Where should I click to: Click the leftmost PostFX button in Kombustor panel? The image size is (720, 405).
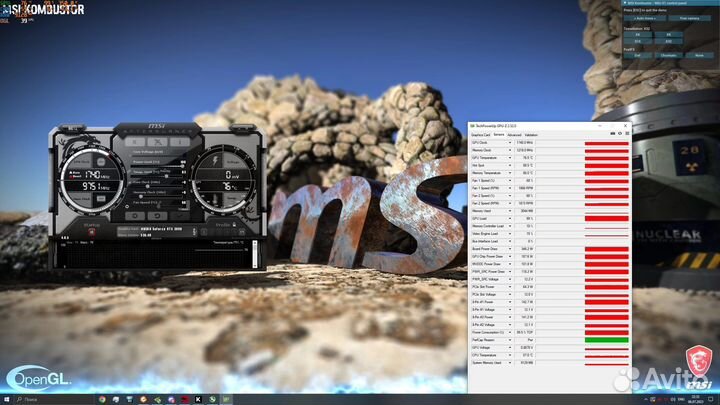coord(637,55)
